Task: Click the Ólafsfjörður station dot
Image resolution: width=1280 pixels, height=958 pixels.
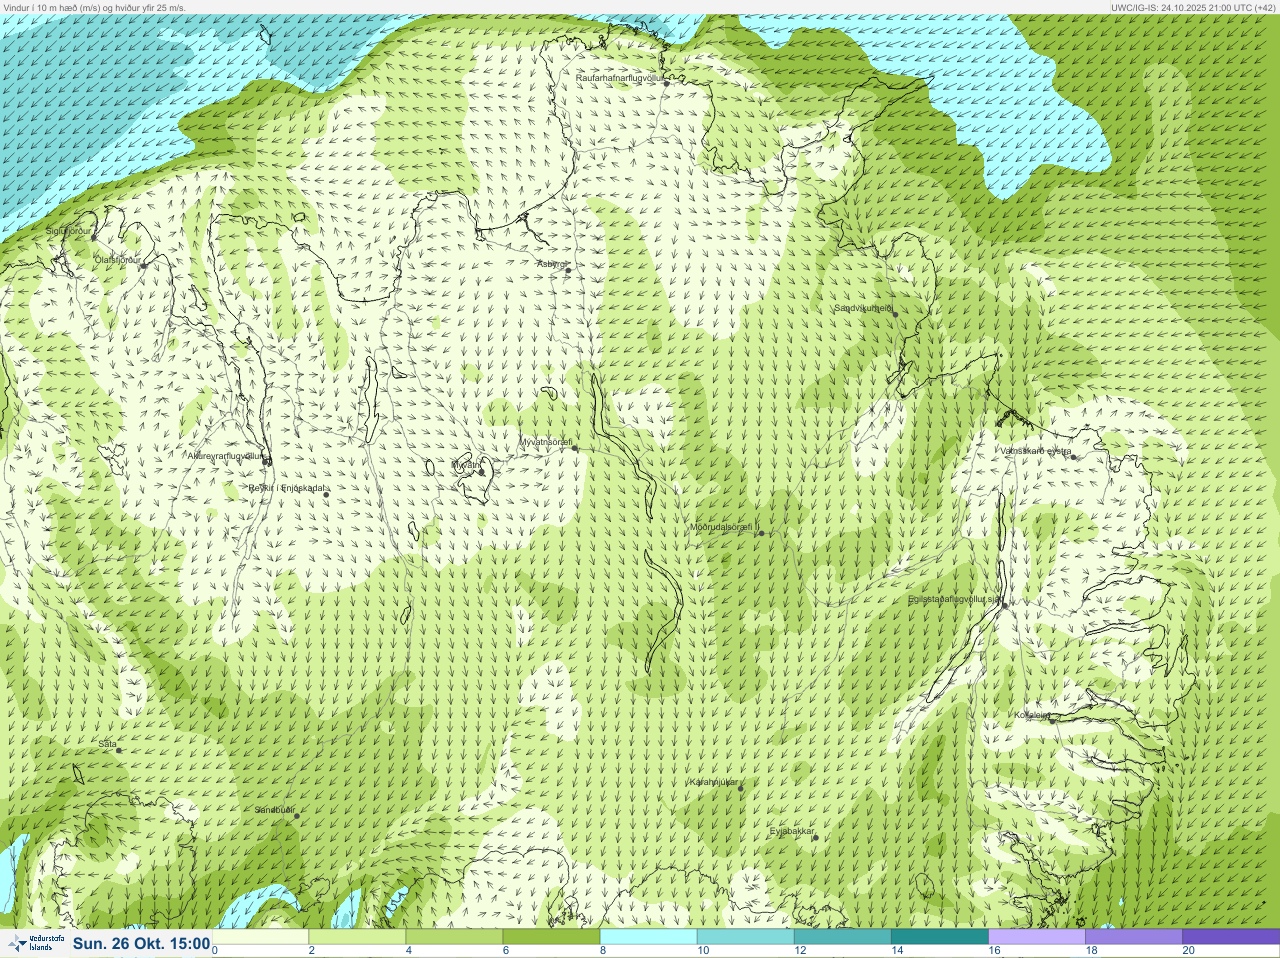Action: coord(143,265)
